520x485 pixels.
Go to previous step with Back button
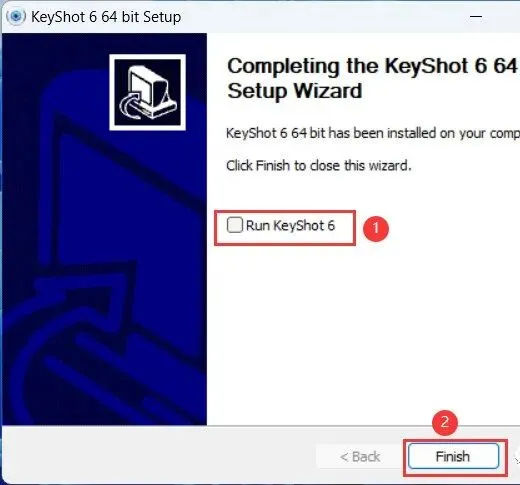pos(360,456)
